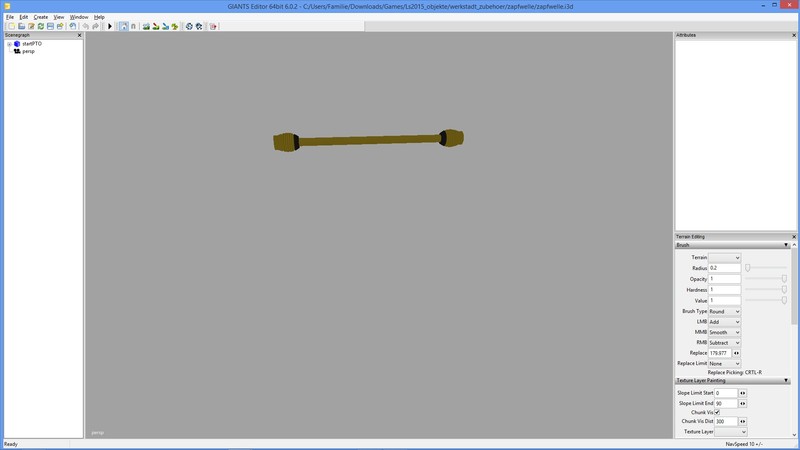Select the persp camera node icon
This screenshot has width=800, height=450.
coord(17,51)
